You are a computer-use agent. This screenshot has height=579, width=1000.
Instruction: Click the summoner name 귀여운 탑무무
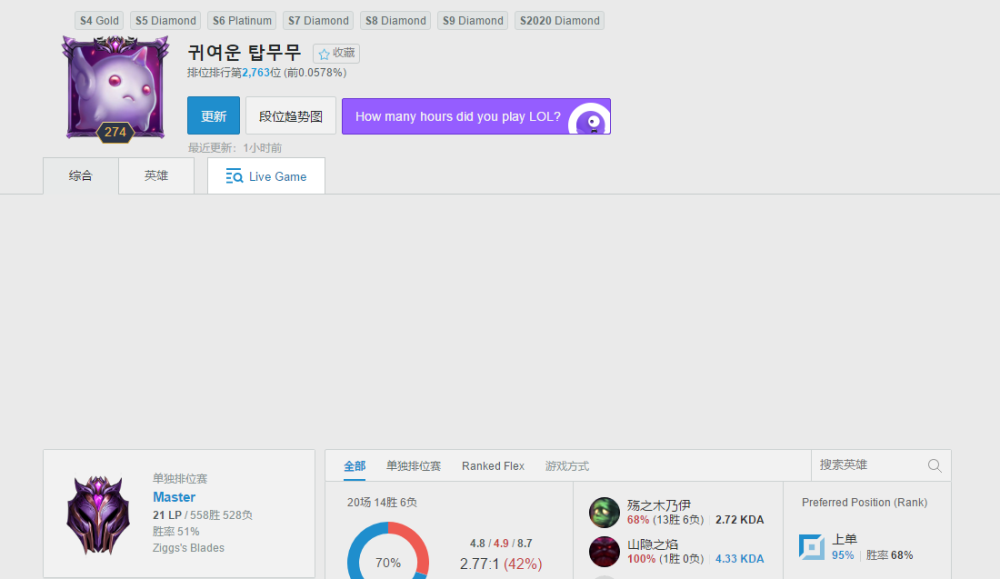click(x=244, y=52)
